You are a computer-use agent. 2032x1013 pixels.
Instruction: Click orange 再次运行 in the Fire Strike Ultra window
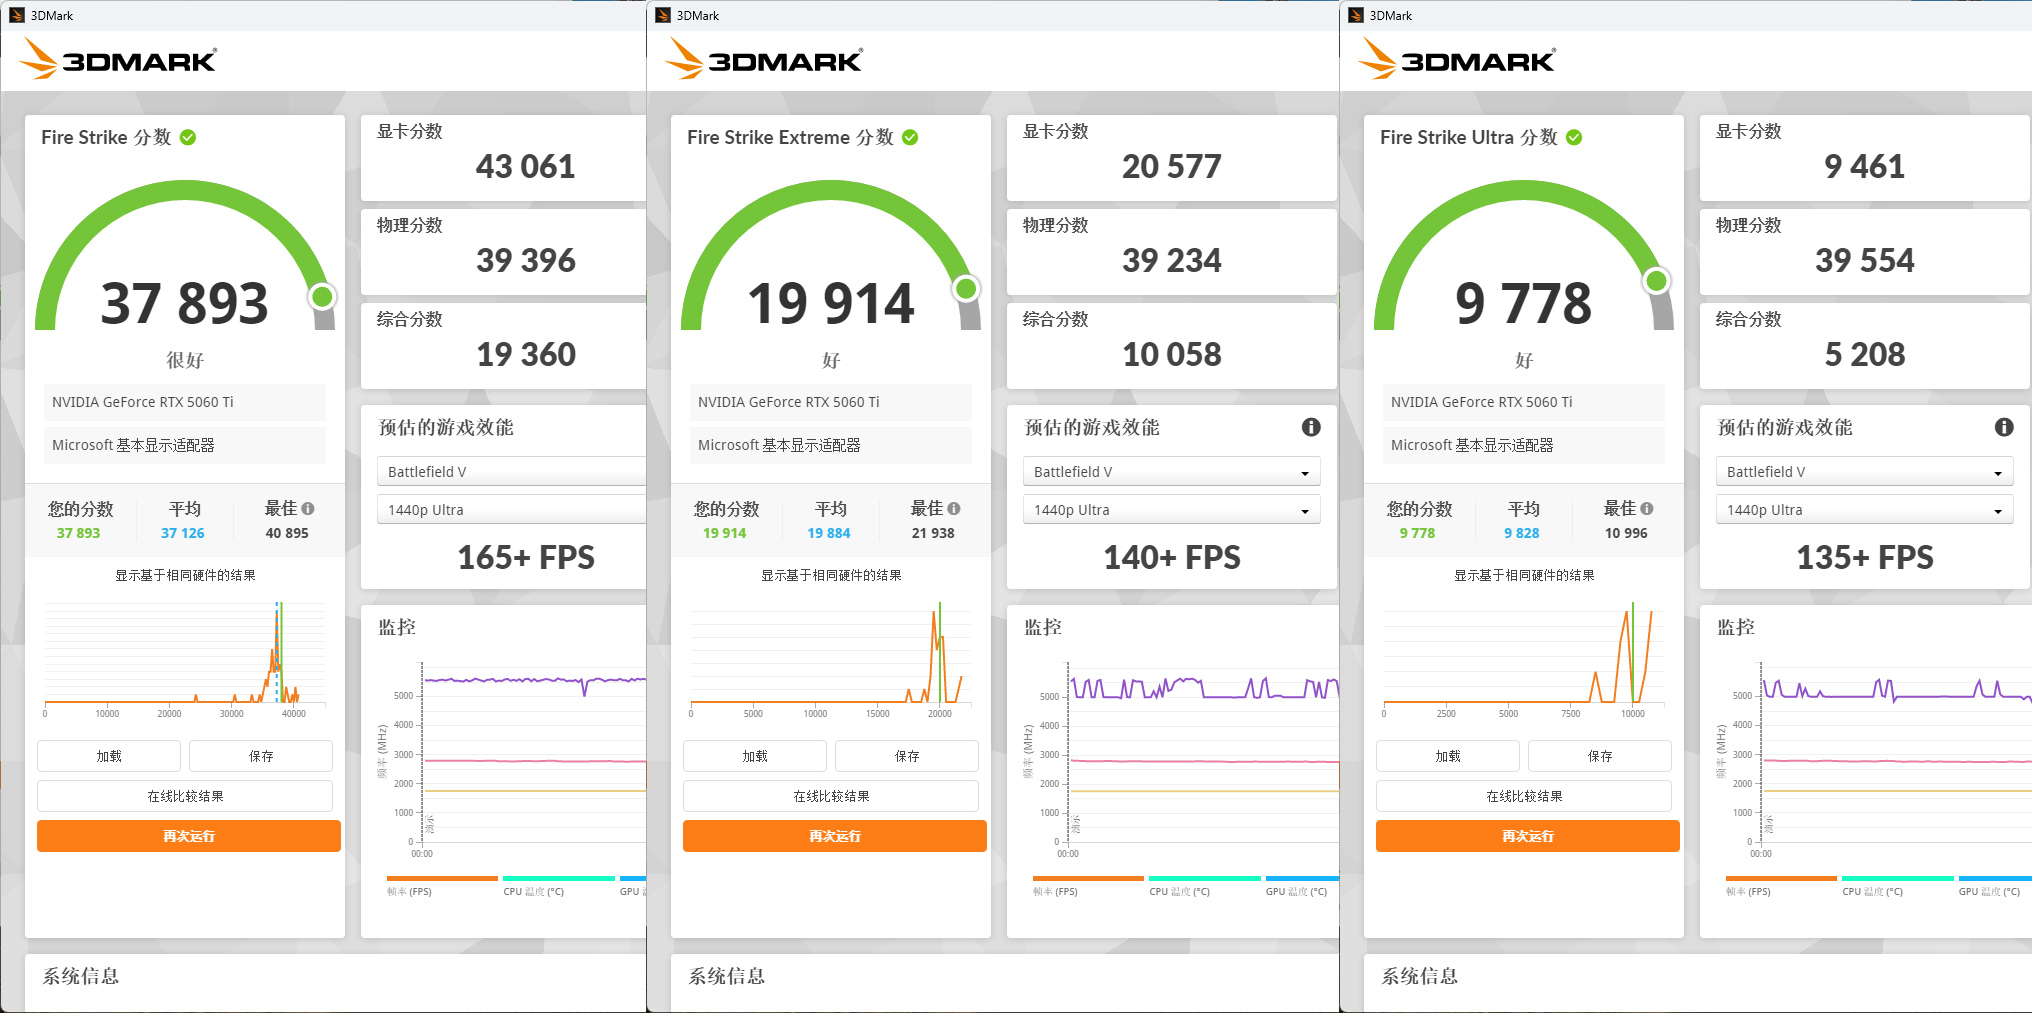pyautogui.click(x=1528, y=836)
